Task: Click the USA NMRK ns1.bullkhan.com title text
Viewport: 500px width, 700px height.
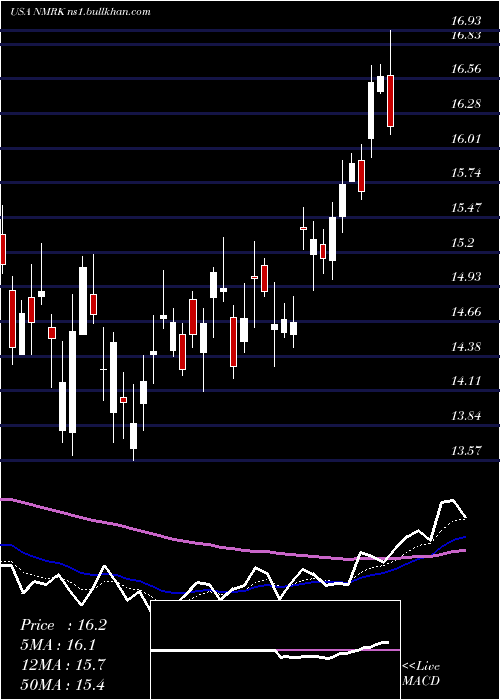Action: click(80, 12)
